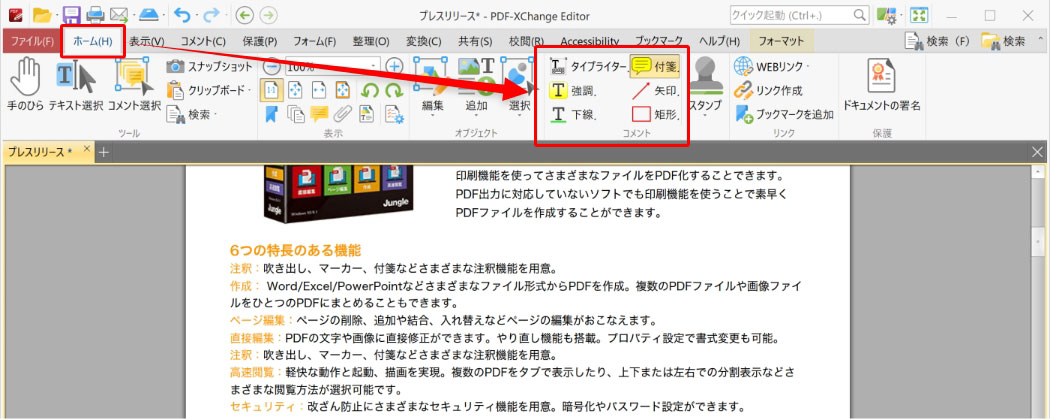Viewport: 1050px width, 419px height.
Task: Show the Comments pane icon
Action: click(x=319, y=114)
